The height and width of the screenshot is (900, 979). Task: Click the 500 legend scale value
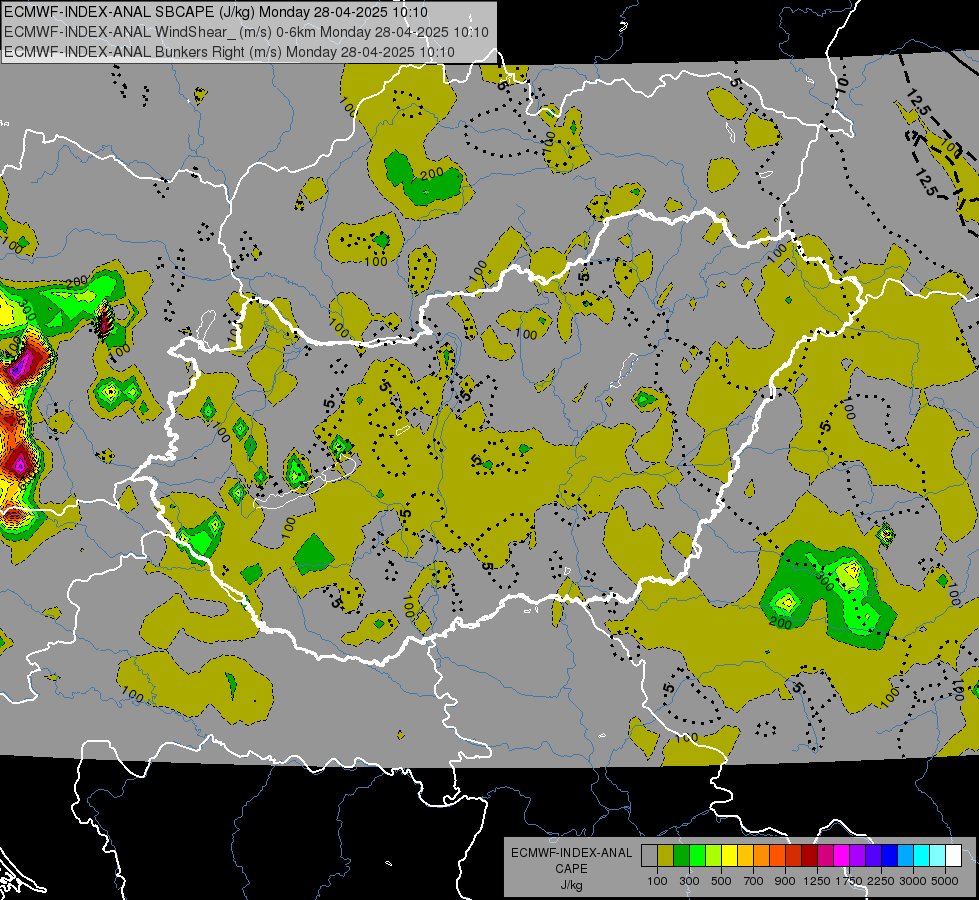[721, 881]
